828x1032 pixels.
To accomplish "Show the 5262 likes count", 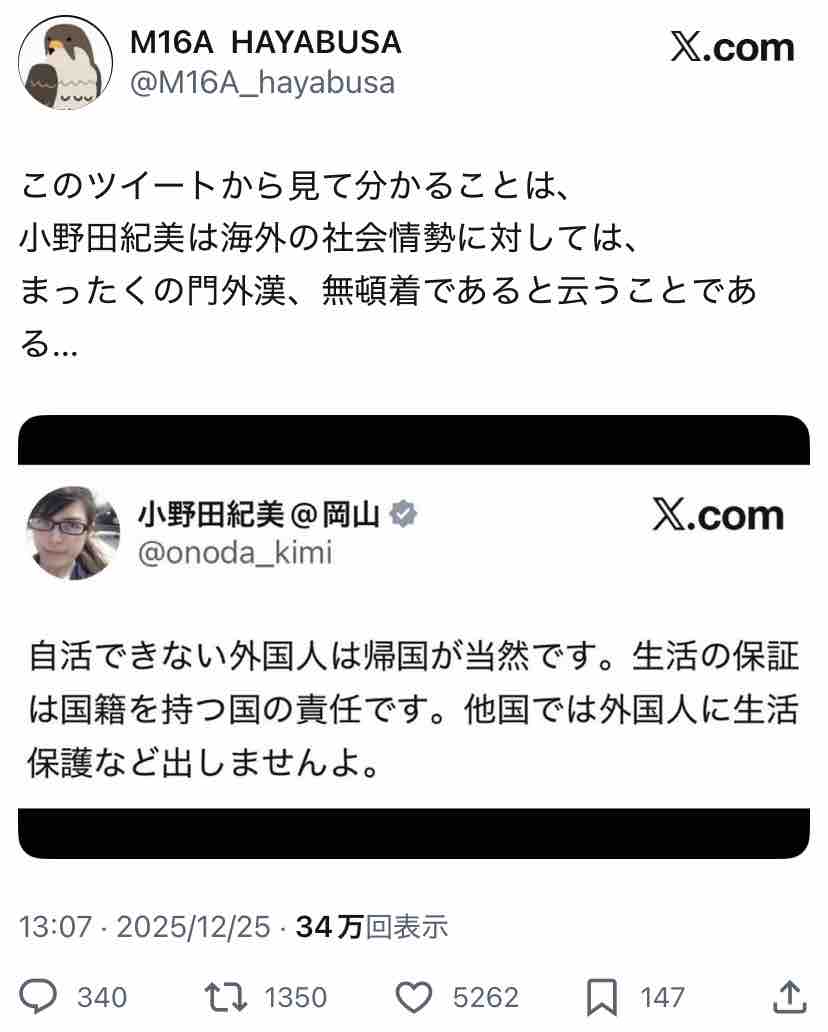I will click(x=486, y=997).
